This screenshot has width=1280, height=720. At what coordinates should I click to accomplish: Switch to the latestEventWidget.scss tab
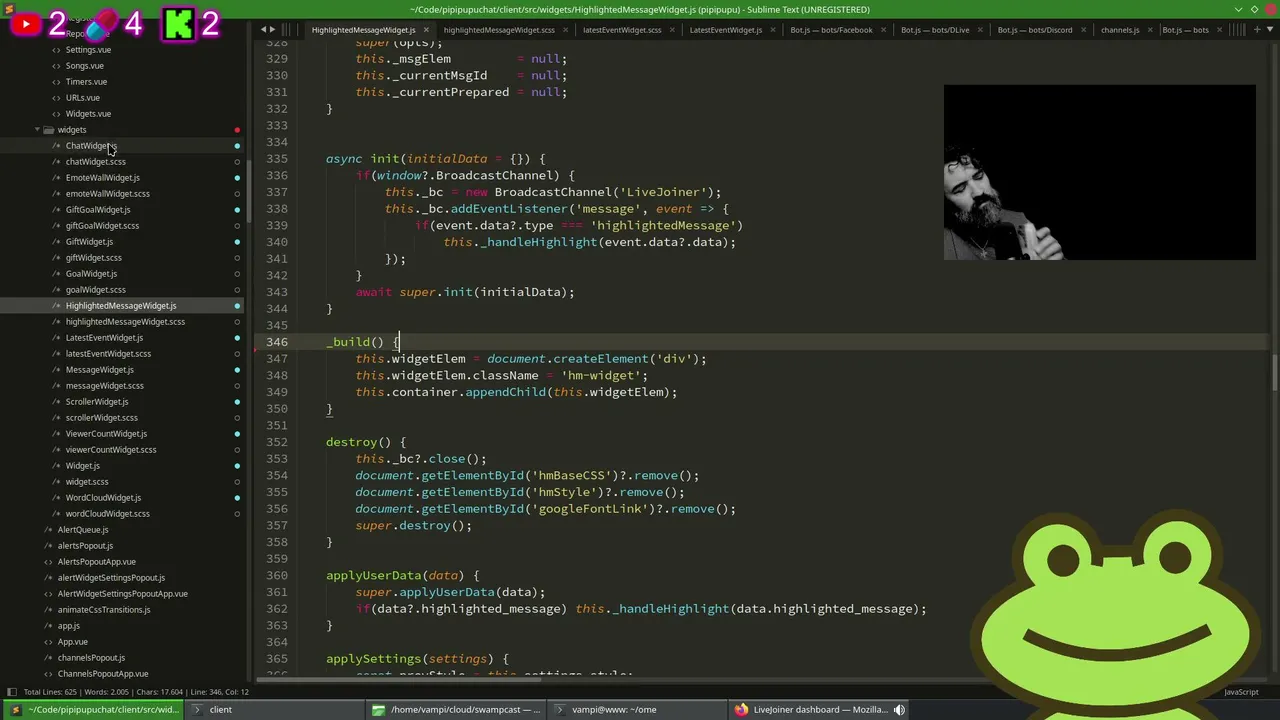pyautogui.click(x=621, y=30)
